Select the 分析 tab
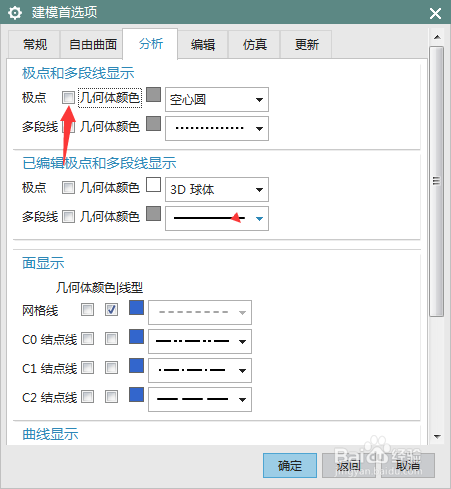Screen dimensions: 451x489 coord(150,44)
